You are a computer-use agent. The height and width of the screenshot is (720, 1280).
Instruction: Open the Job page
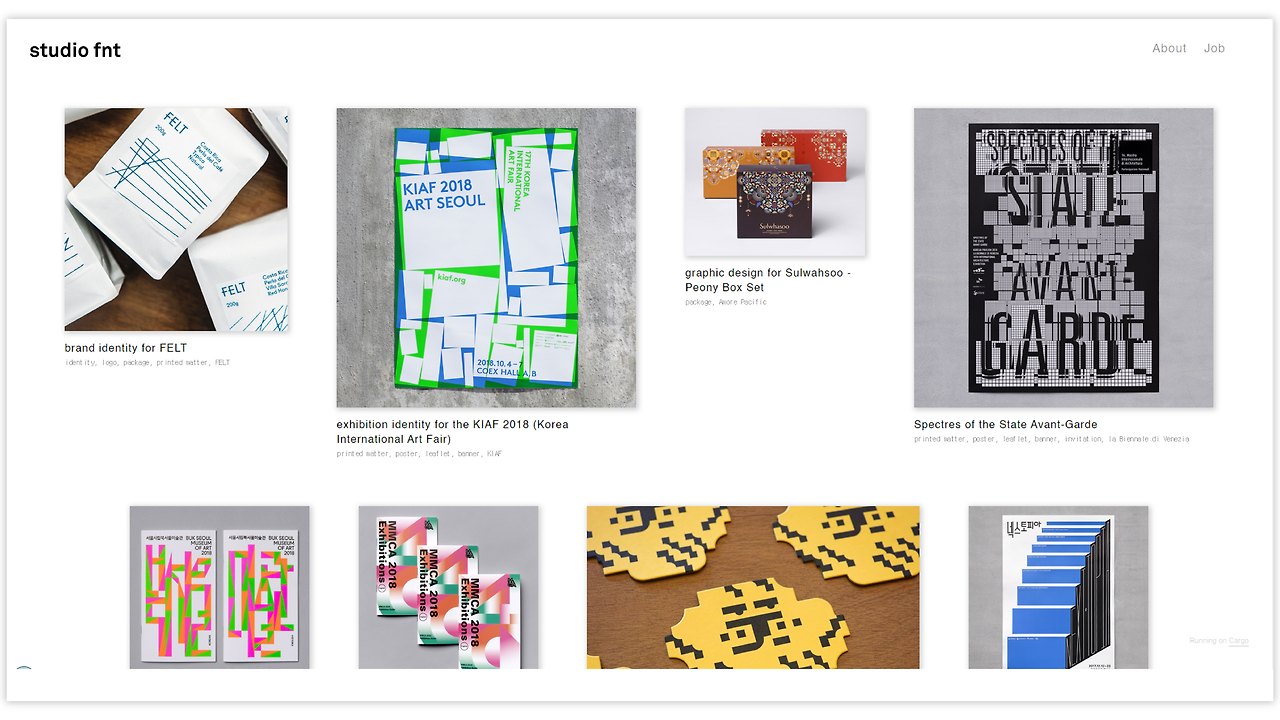pyautogui.click(x=1214, y=48)
